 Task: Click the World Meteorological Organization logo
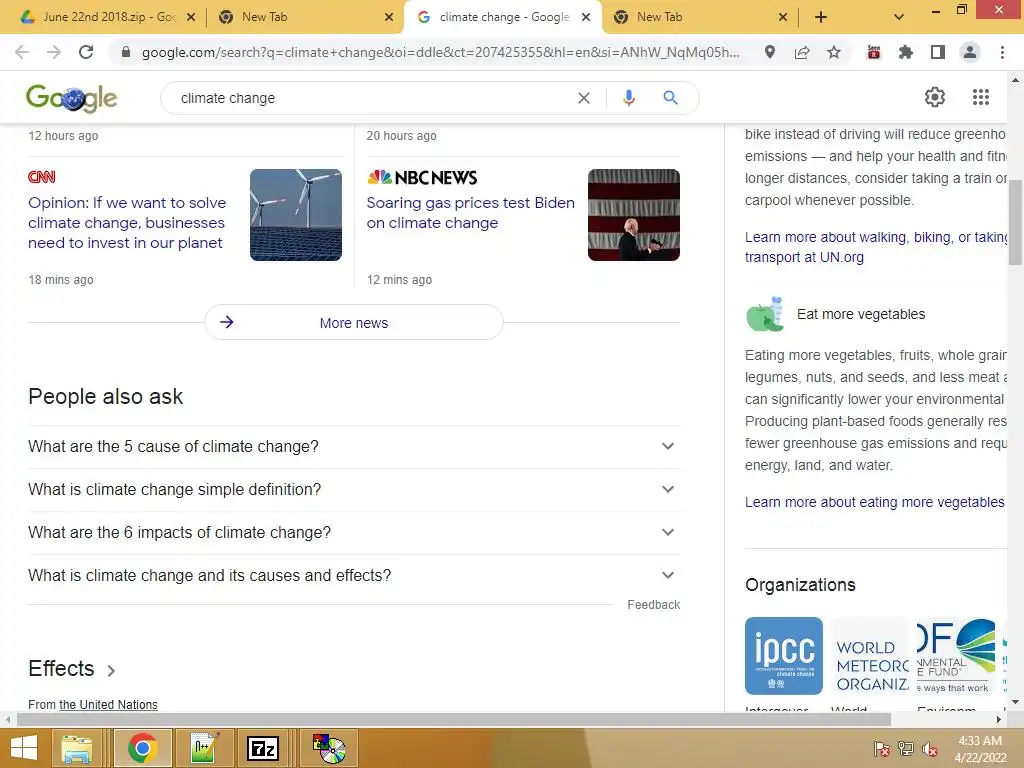(x=870, y=656)
